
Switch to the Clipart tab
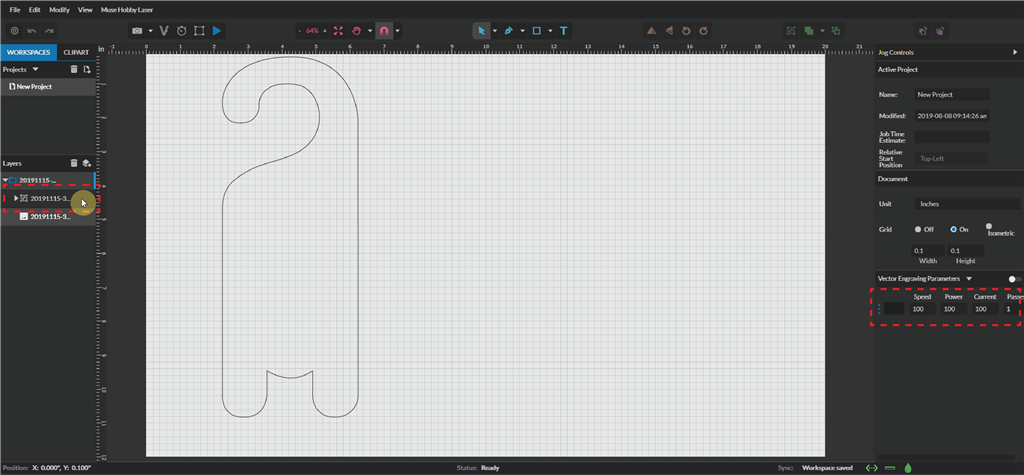coord(75,51)
